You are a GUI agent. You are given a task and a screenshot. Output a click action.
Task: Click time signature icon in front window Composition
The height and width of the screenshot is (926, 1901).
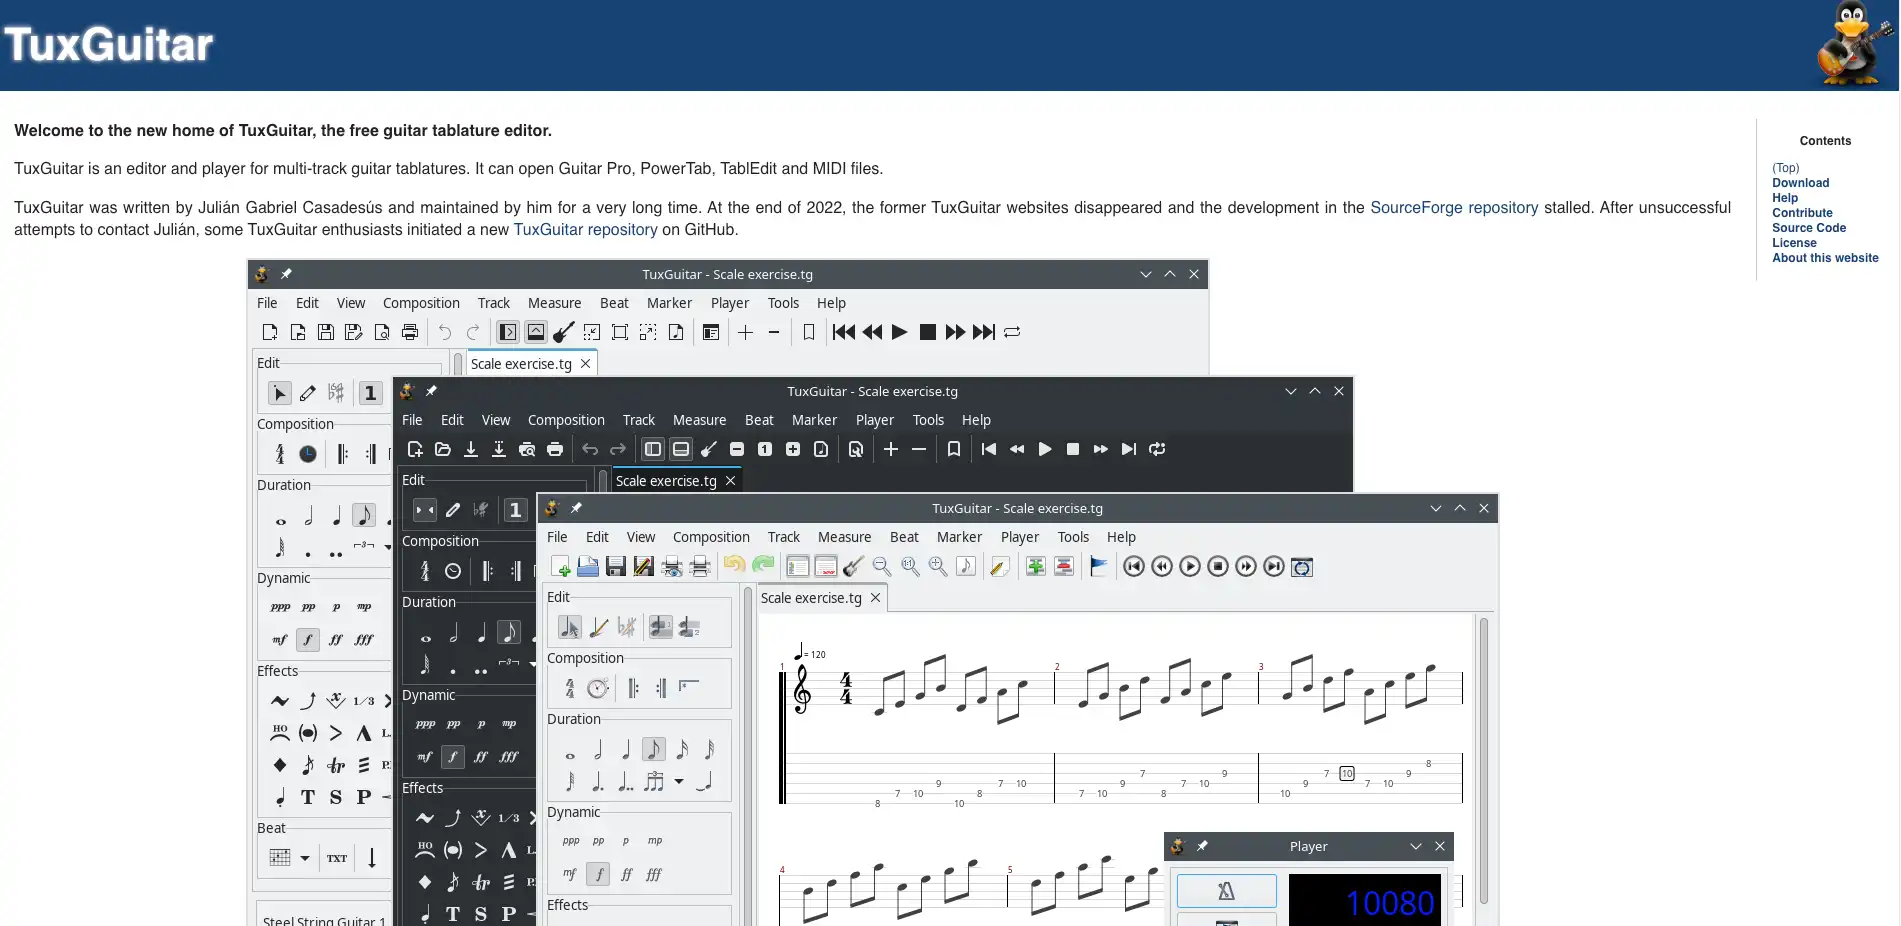[570, 688]
